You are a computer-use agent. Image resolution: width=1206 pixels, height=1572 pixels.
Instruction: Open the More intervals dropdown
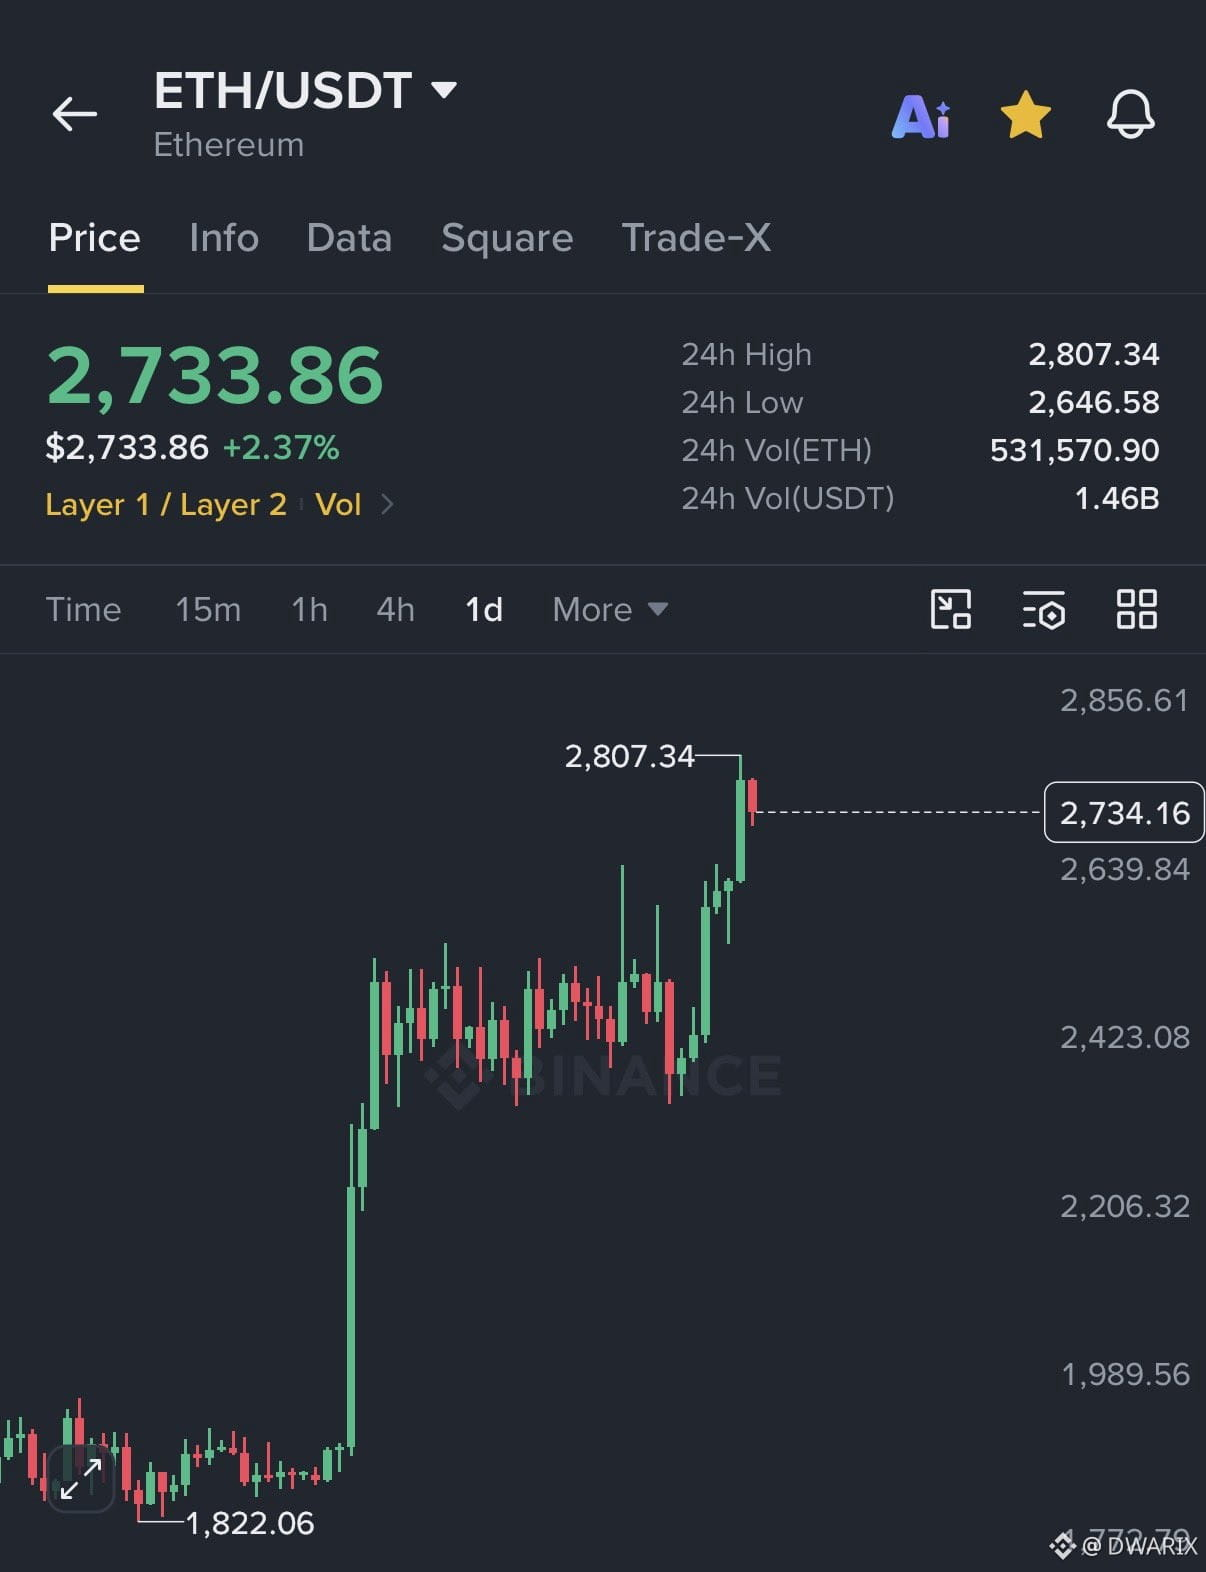coord(610,609)
